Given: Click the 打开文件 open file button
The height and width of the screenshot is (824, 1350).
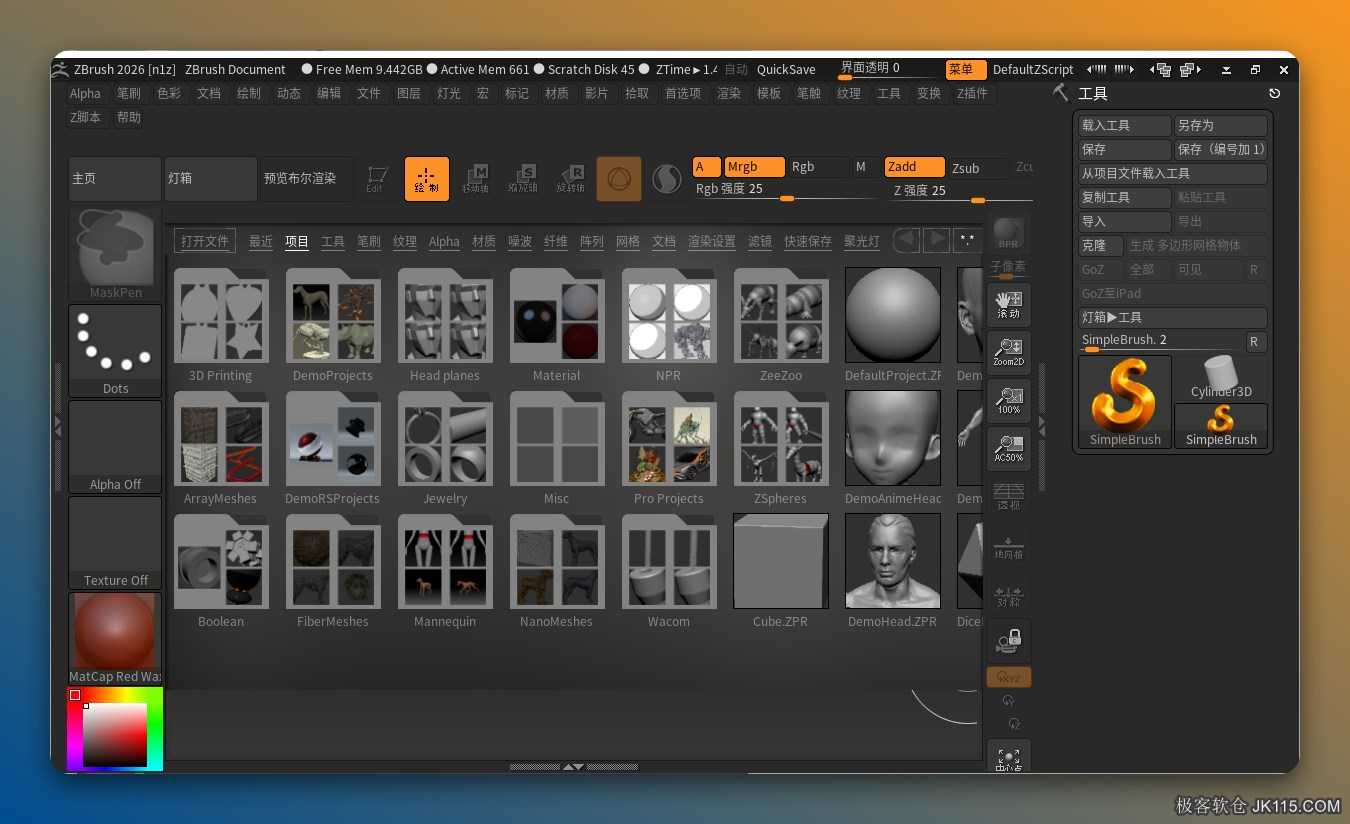Looking at the screenshot, I should tap(205, 241).
